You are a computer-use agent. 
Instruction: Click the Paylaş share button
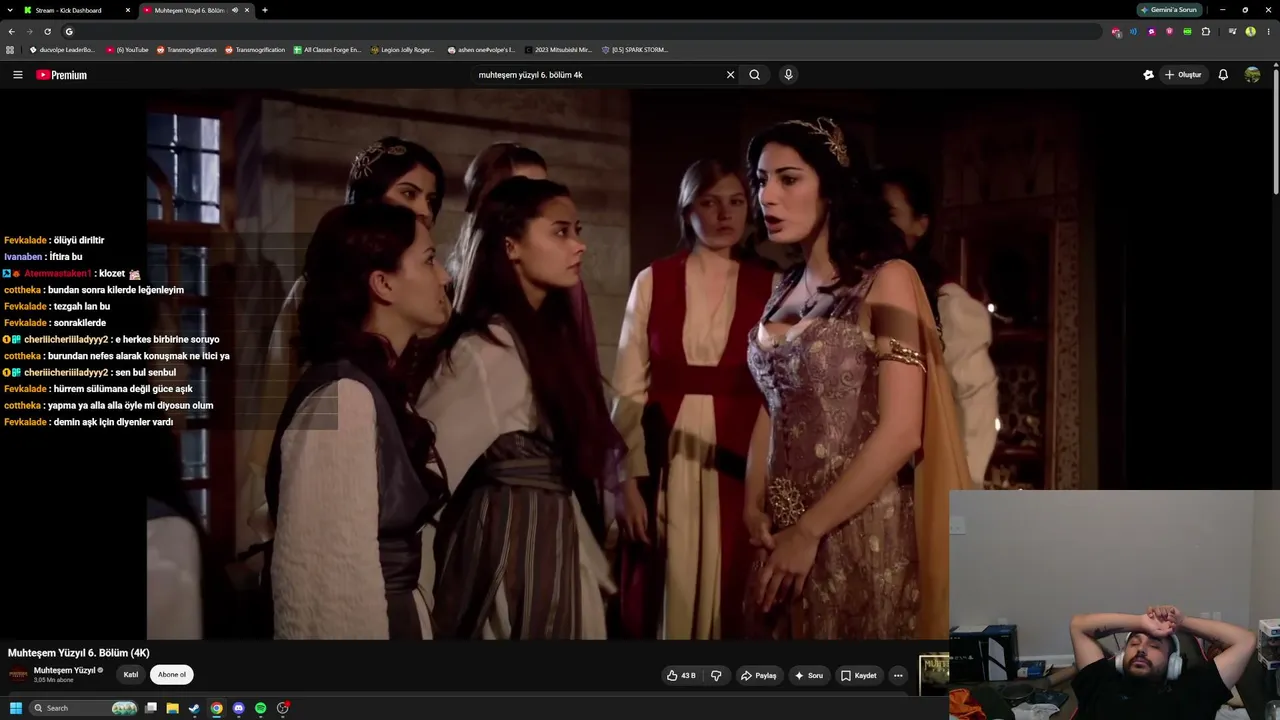pyautogui.click(x=758, y=676)
